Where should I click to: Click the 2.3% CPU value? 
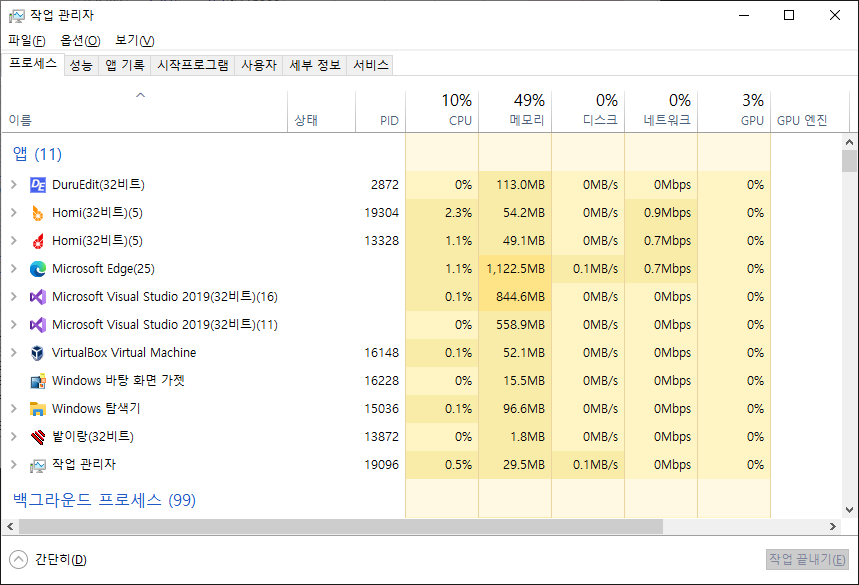coord(458,213)
